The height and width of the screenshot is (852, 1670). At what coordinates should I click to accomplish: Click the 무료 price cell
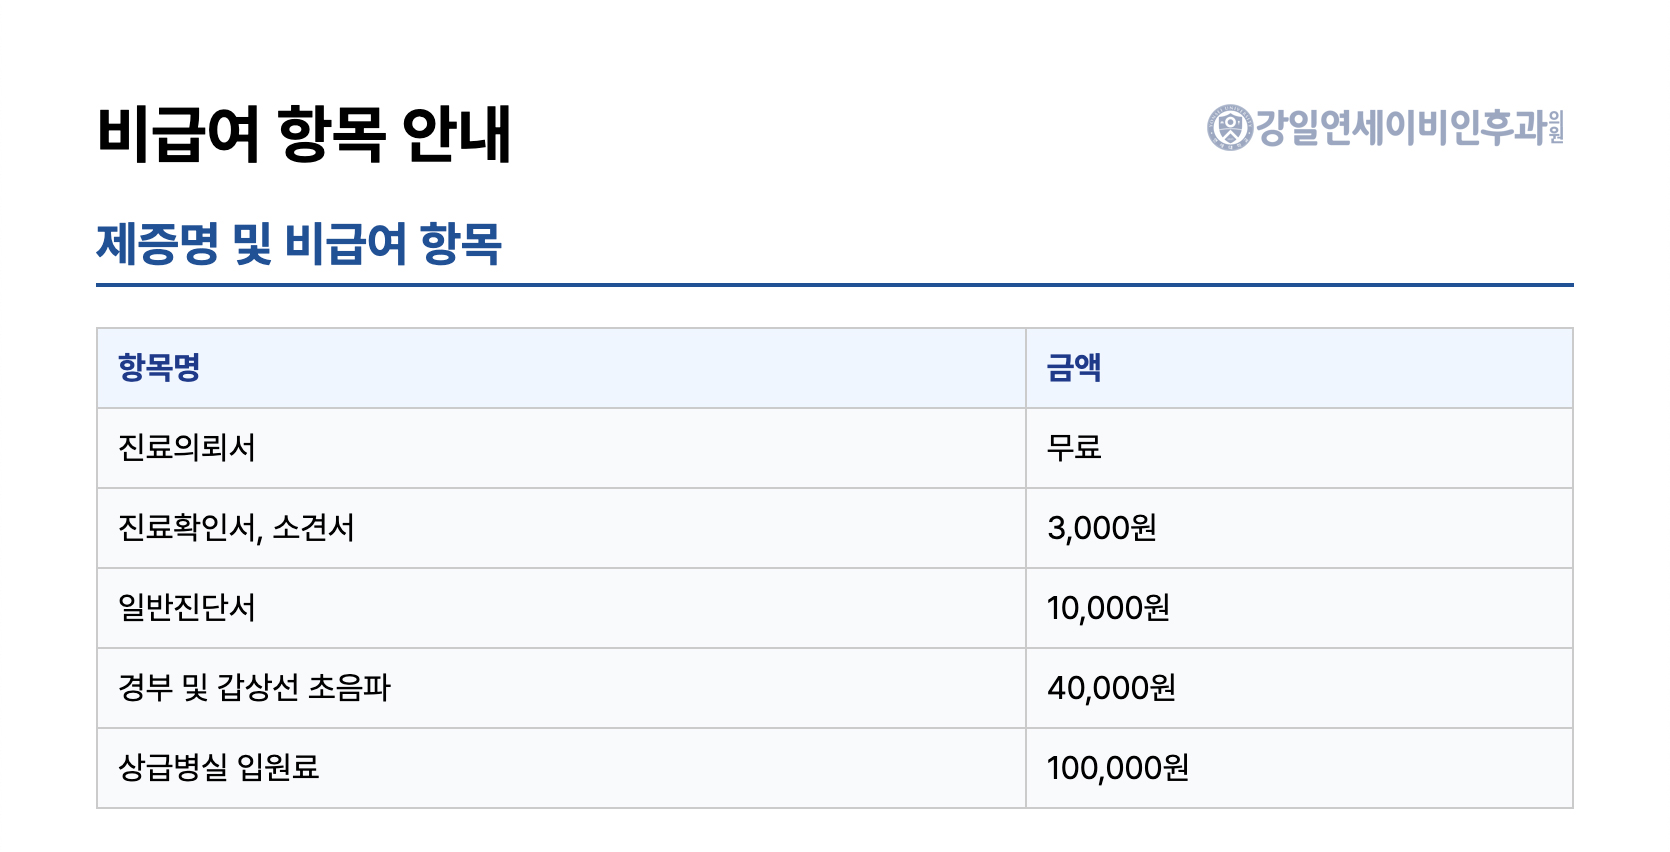point(1073,448)
